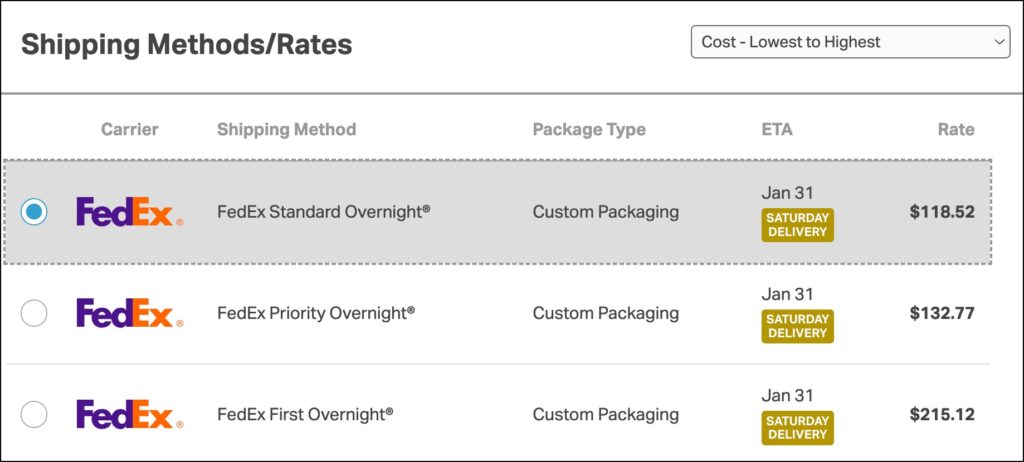The height and width of the screenshot is (462, 1024).
Task: Choose the FedEx First Overnight radio option
Action: pyautogui.click(x=34, y=414)
